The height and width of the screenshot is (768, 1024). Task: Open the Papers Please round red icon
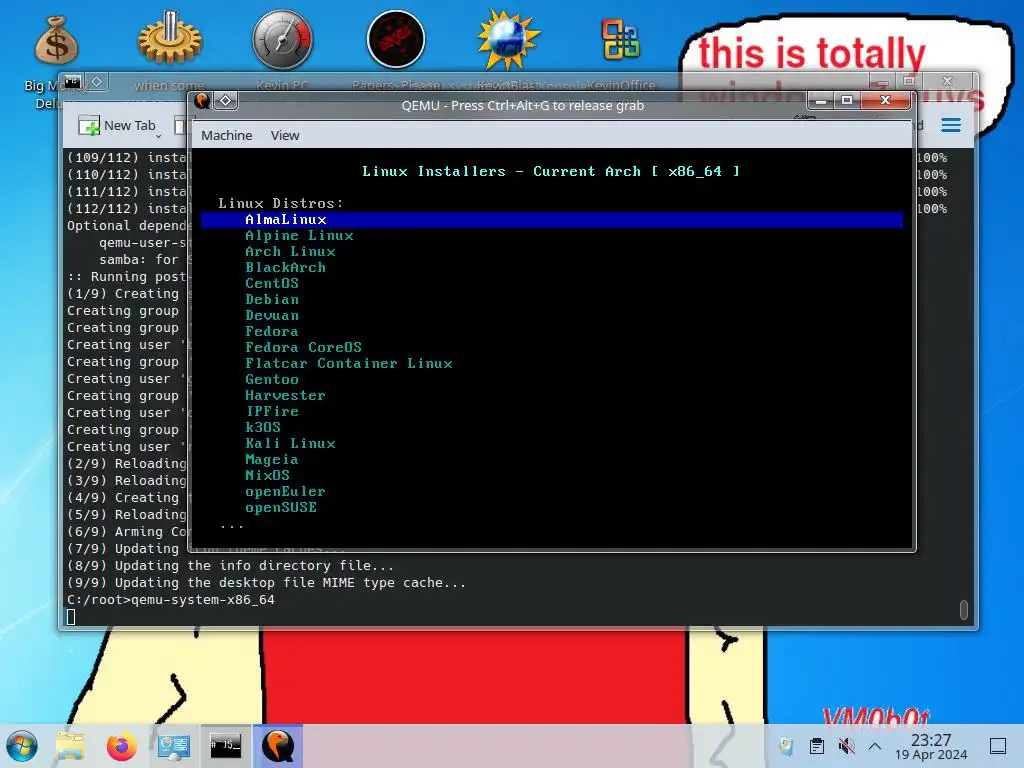pos(396,39)
